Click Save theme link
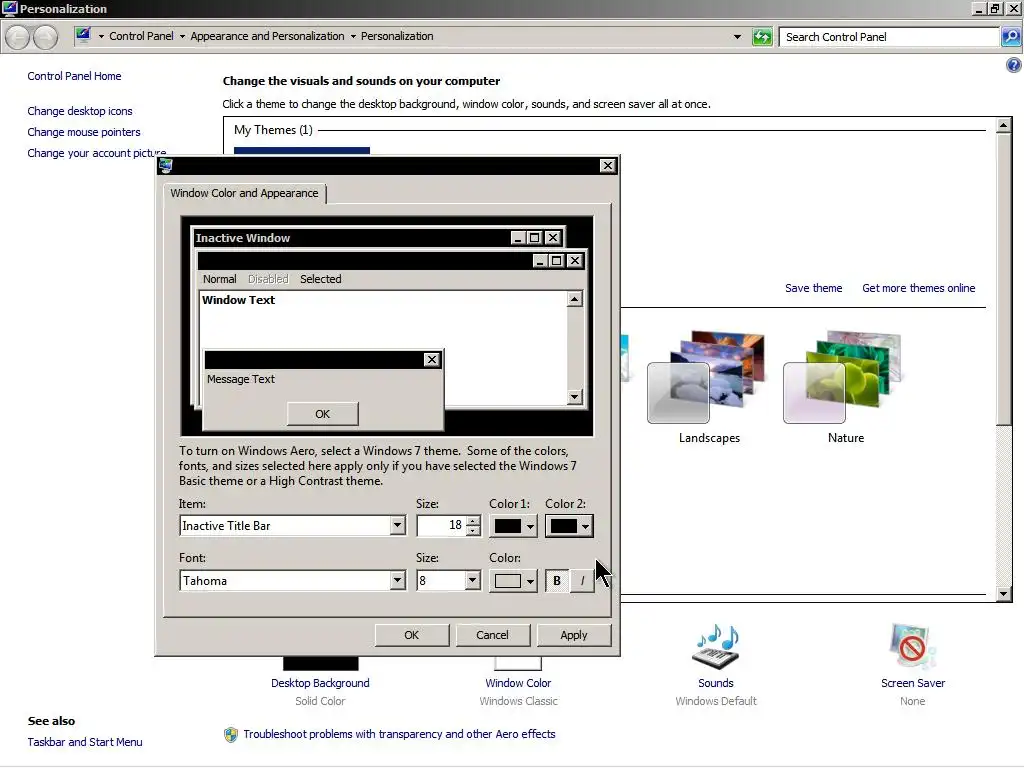Screen dimensions: 1024x768 coord(813,288)
